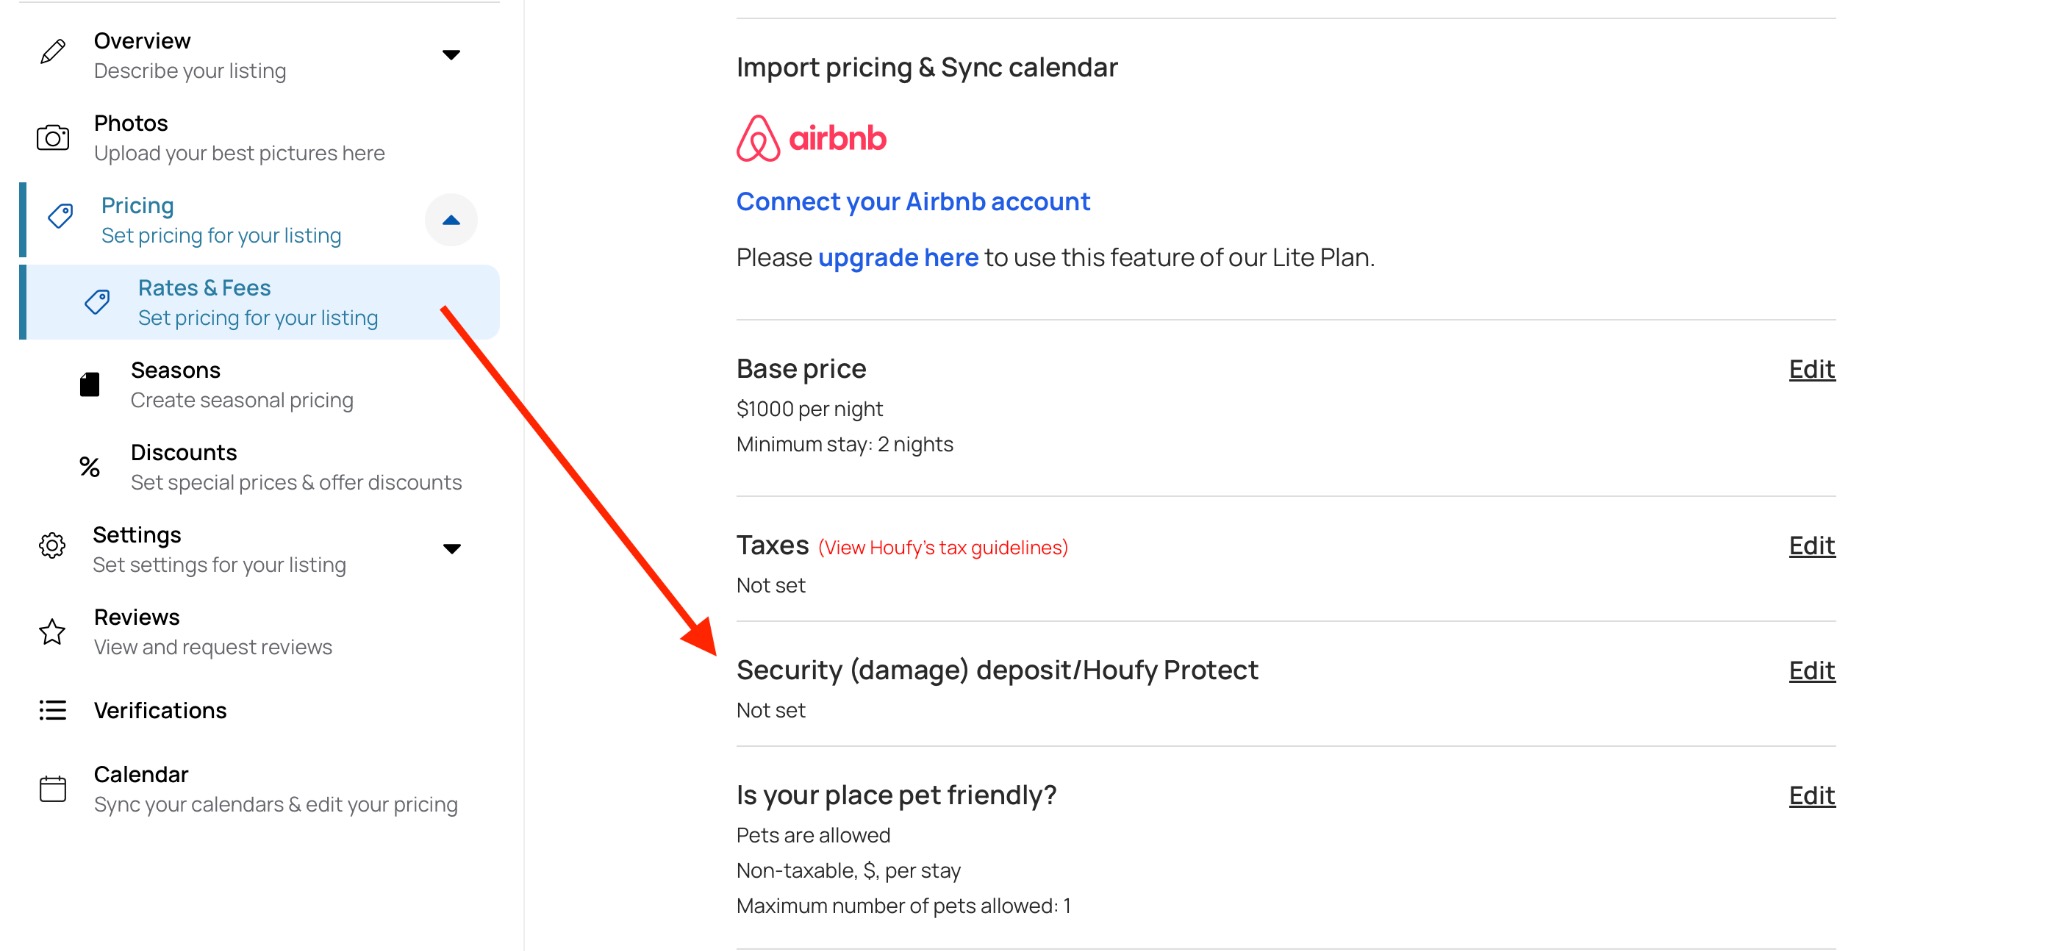The width and height of the screenshot is (2048, 951).
Task: Click the pencil icon beside Overview
Action: [53, 52]
